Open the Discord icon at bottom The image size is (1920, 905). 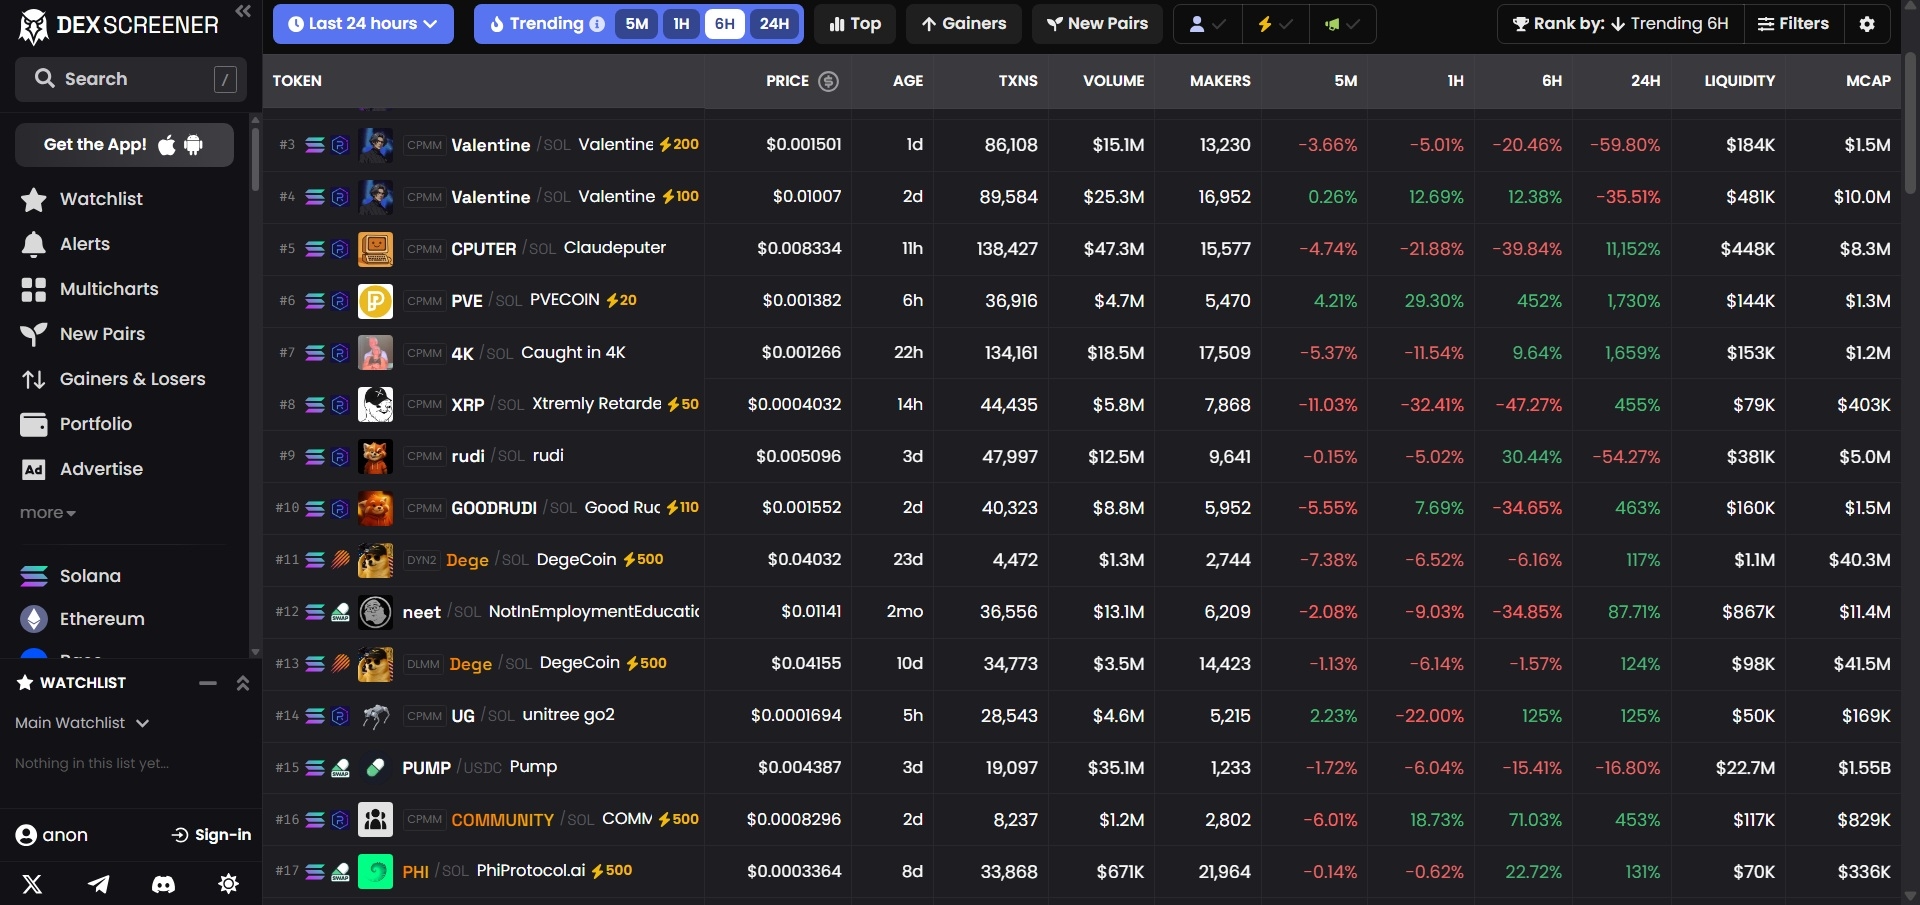(162, 884)
